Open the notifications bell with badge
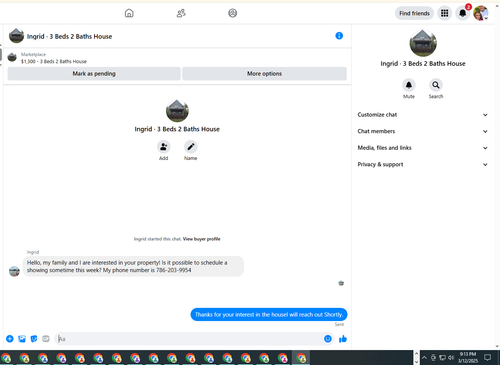The height and width of the screenshot is (365, 500). point(463,13)
